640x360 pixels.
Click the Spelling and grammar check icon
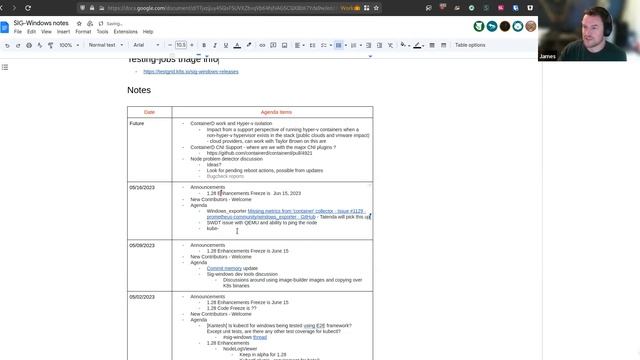click(x=40, y=45)
